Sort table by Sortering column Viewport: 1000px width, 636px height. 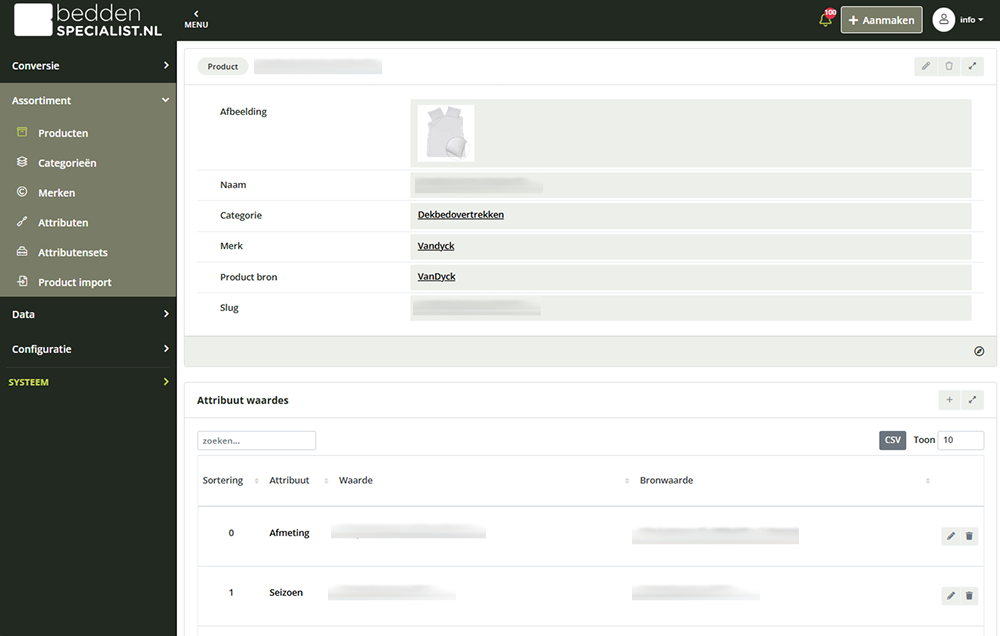[x=230, y=480]
